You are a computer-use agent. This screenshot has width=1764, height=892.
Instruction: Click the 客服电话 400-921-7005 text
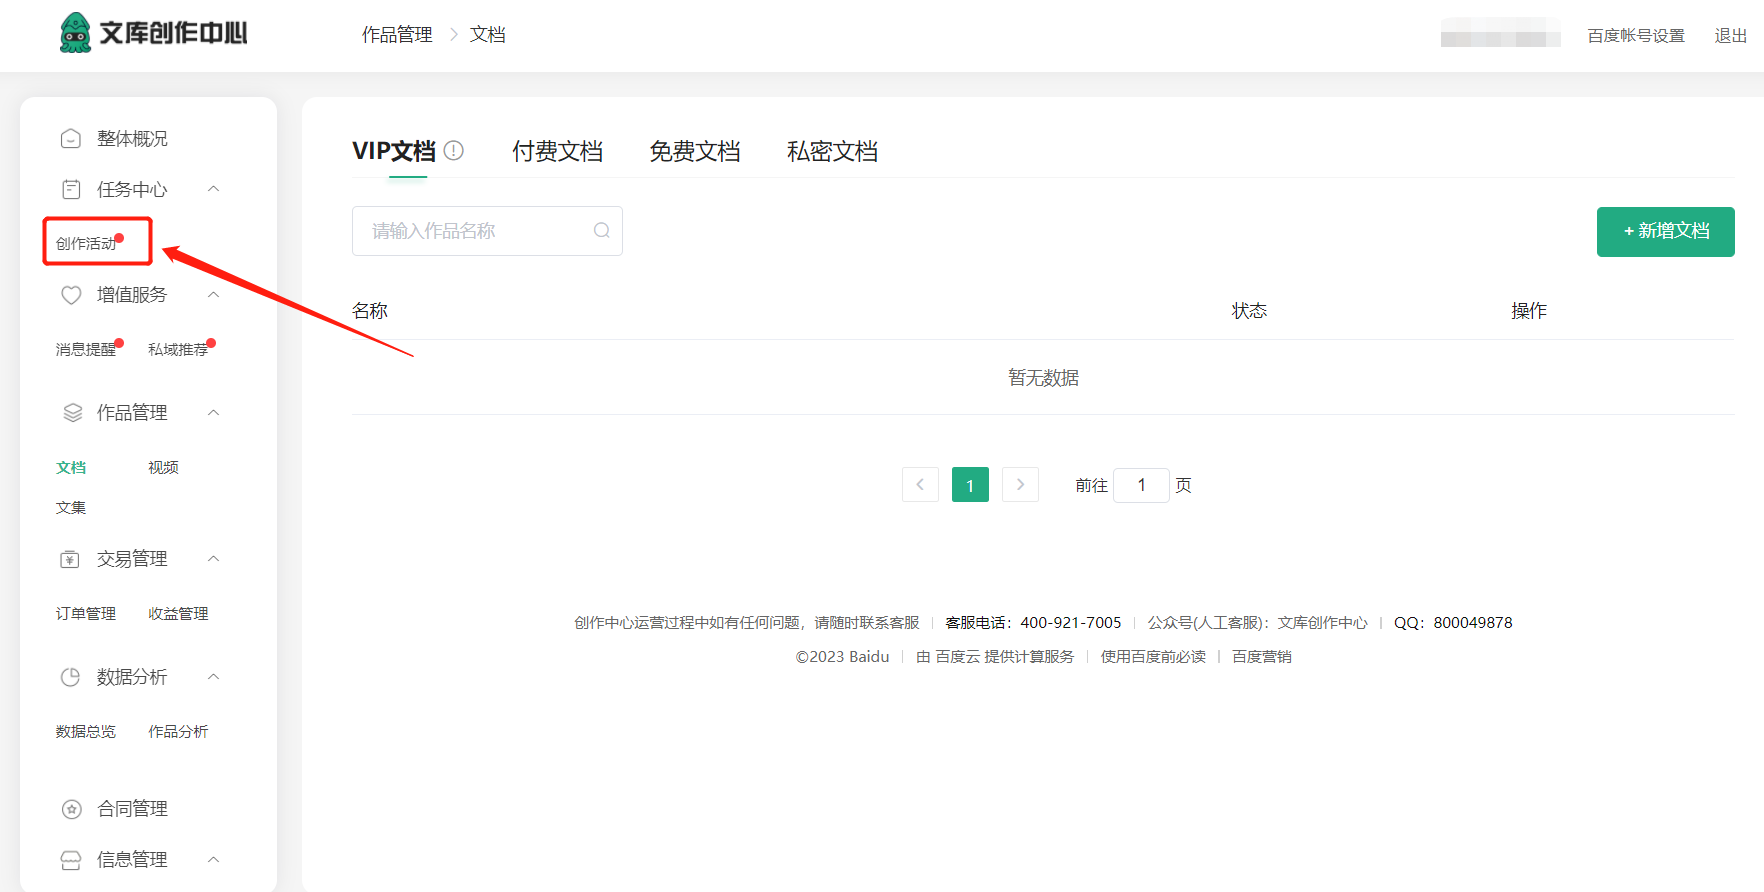click(x=1033, y=623)
